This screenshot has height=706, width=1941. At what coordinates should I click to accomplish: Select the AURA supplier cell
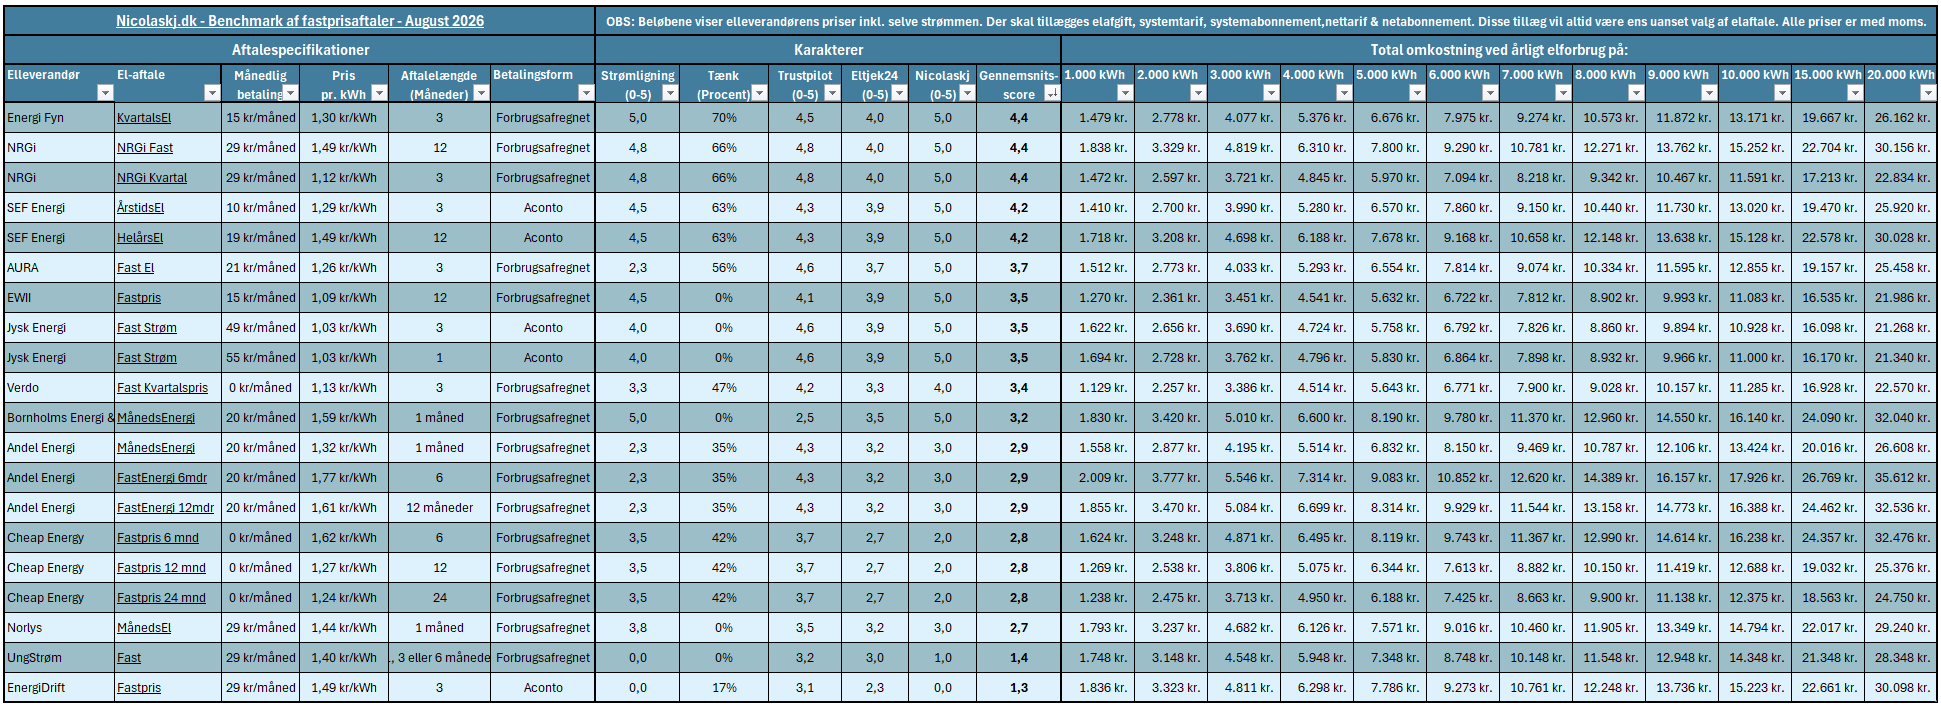(59, 268)
